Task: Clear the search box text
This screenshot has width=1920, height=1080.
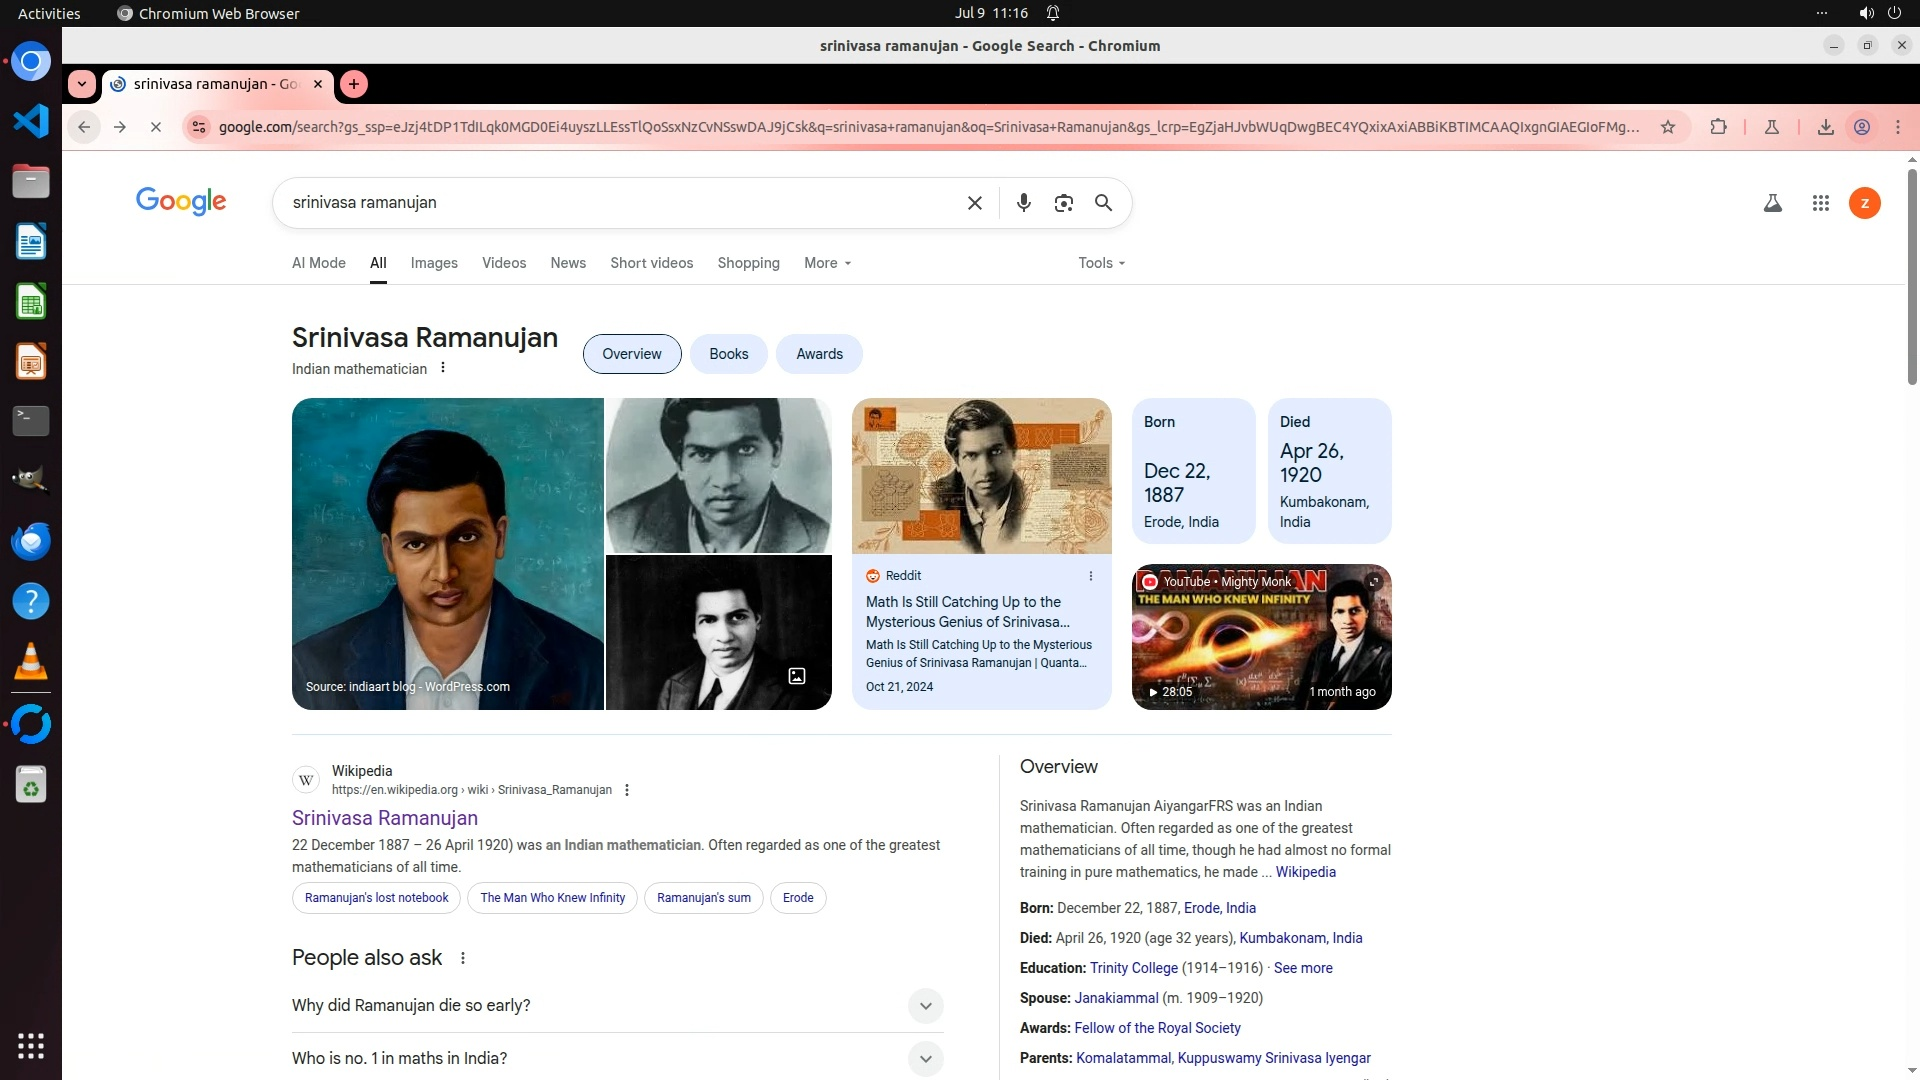Action: click(974, 203)
